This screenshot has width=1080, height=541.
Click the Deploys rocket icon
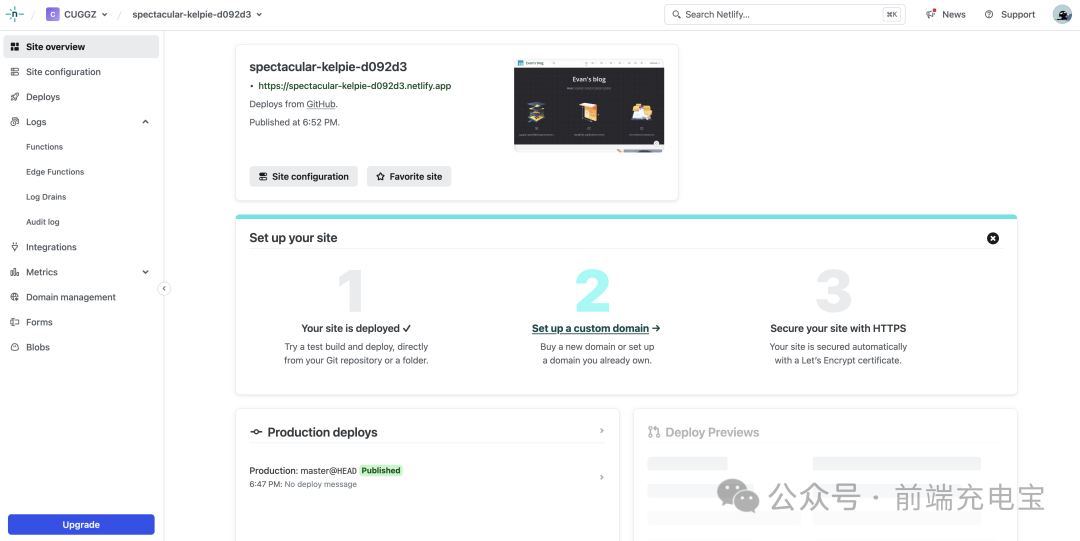tap(14, 97)
